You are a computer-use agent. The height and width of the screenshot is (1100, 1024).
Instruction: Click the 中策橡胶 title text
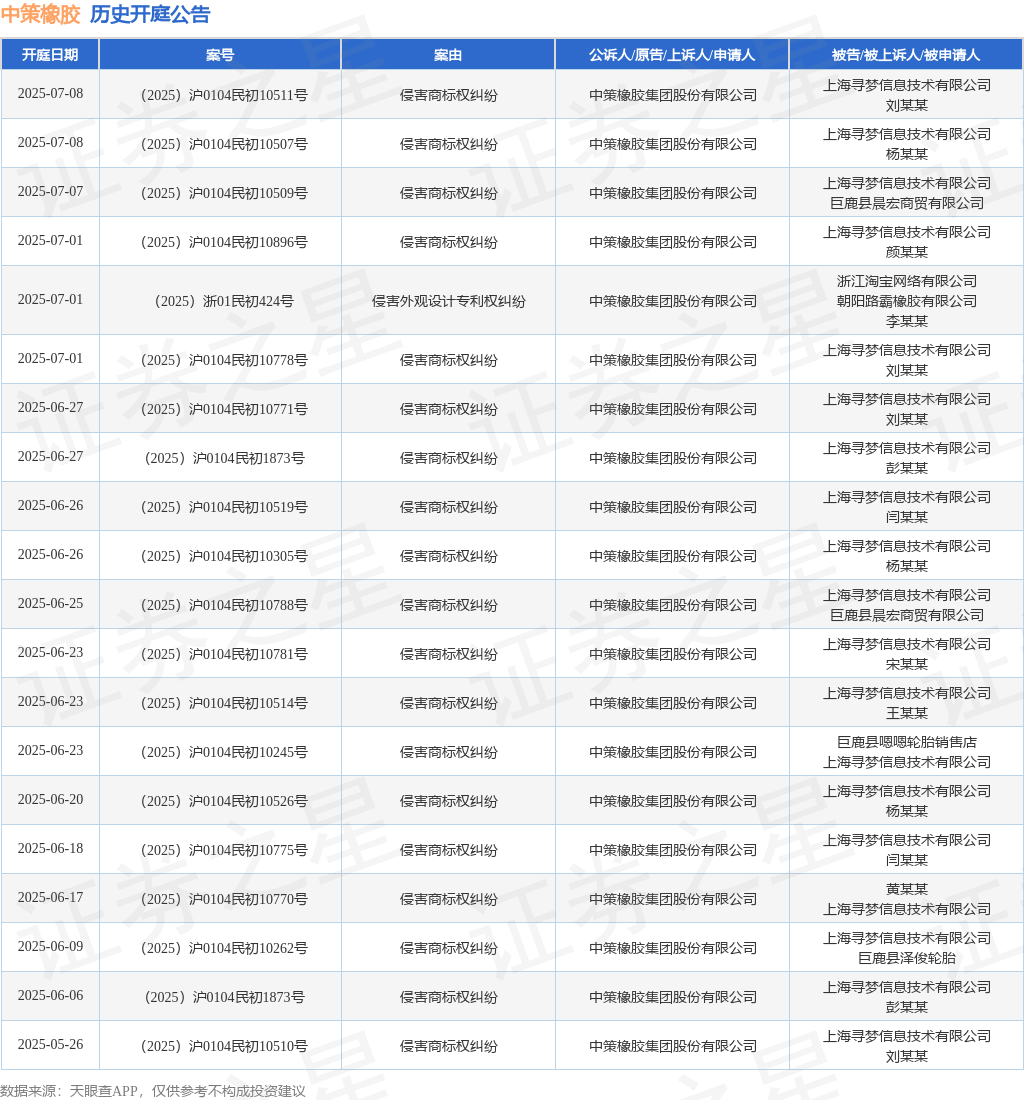coord(41,14)
